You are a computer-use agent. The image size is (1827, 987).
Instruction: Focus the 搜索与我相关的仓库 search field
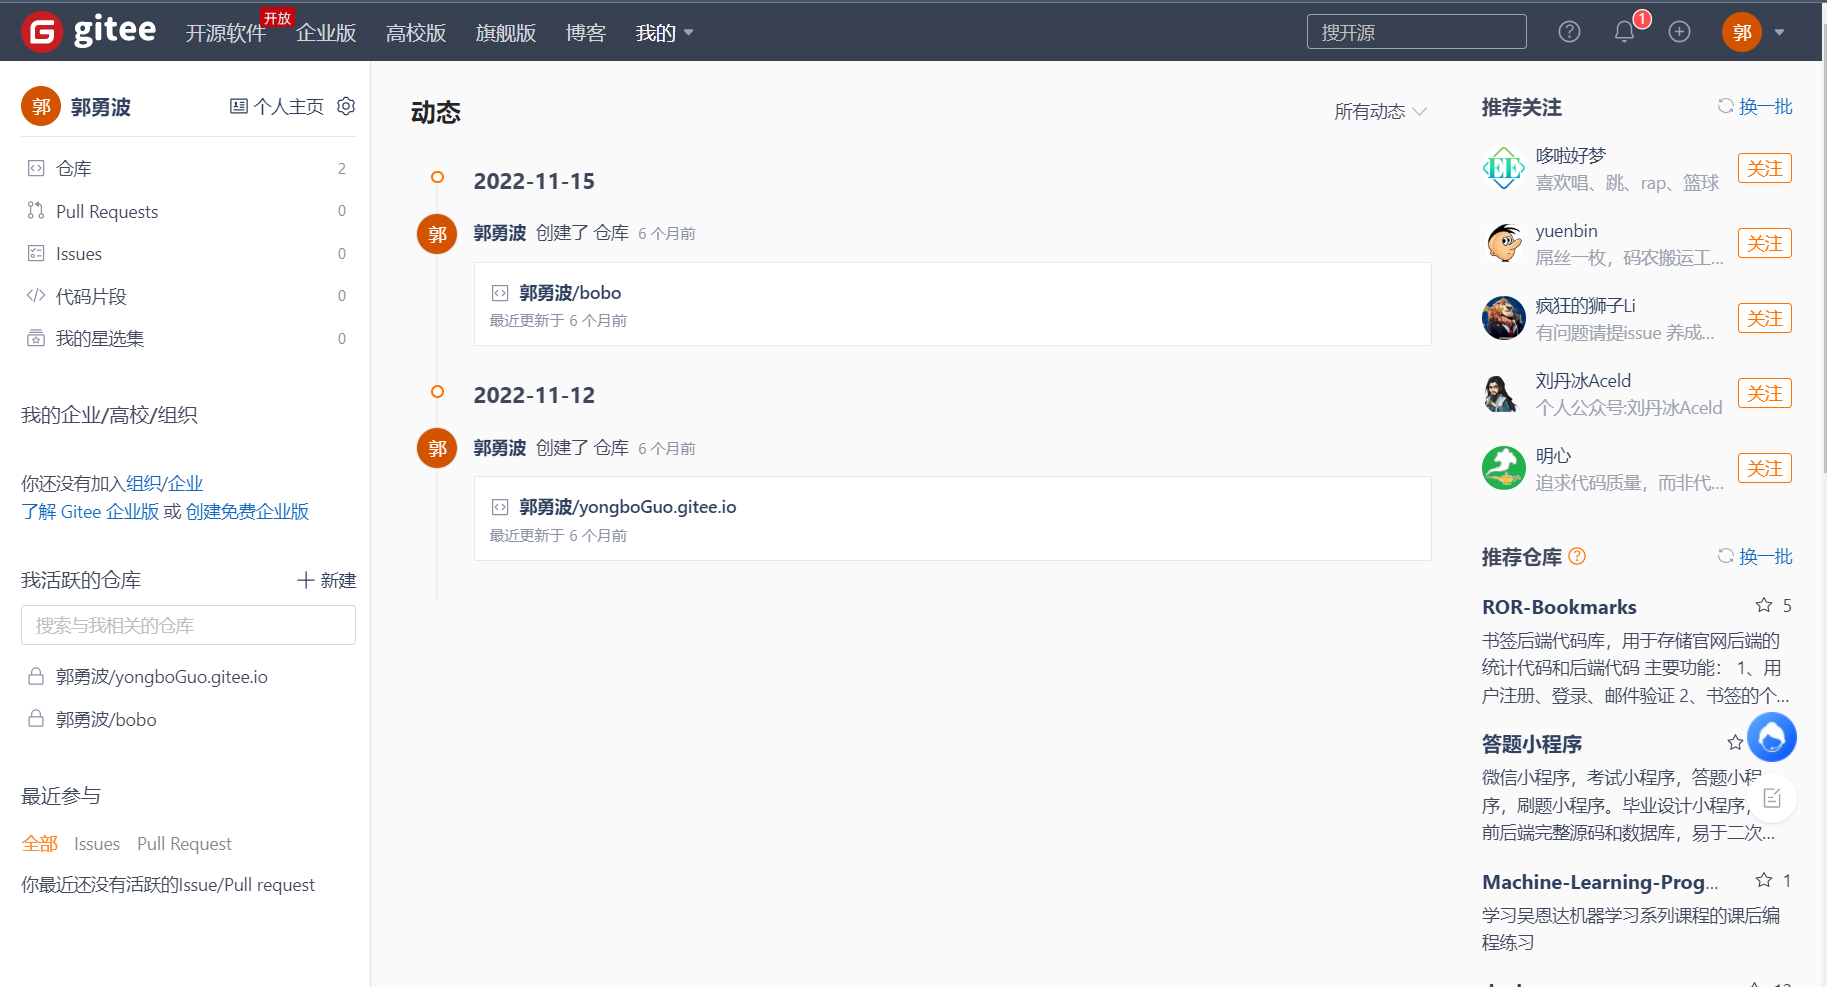(188, 625)
